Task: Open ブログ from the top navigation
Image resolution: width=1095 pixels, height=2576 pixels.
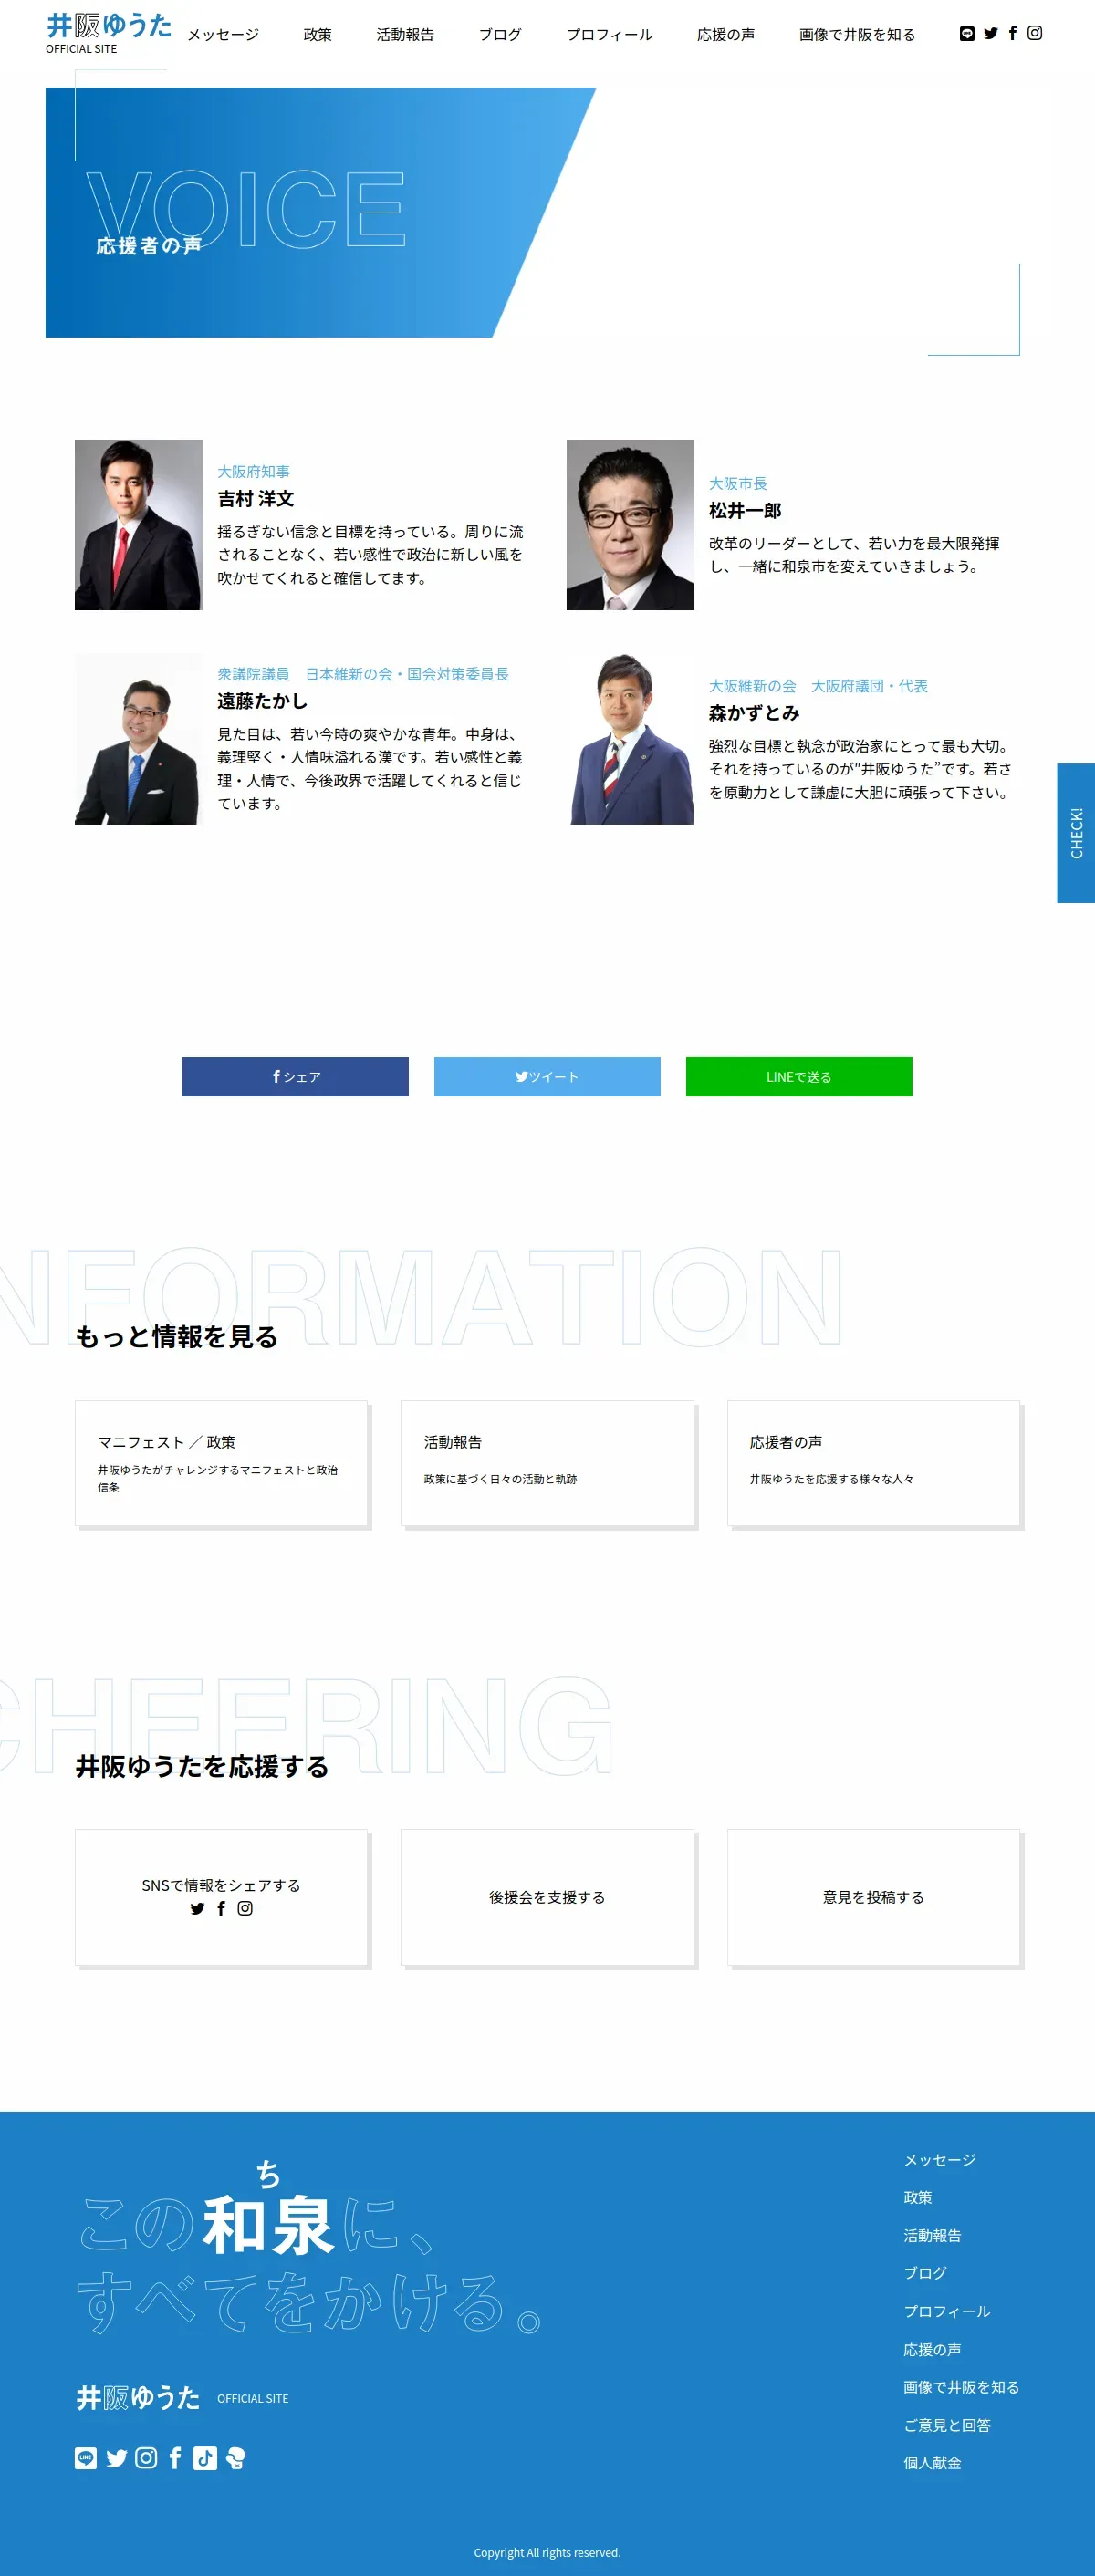Action: (500, 34)
